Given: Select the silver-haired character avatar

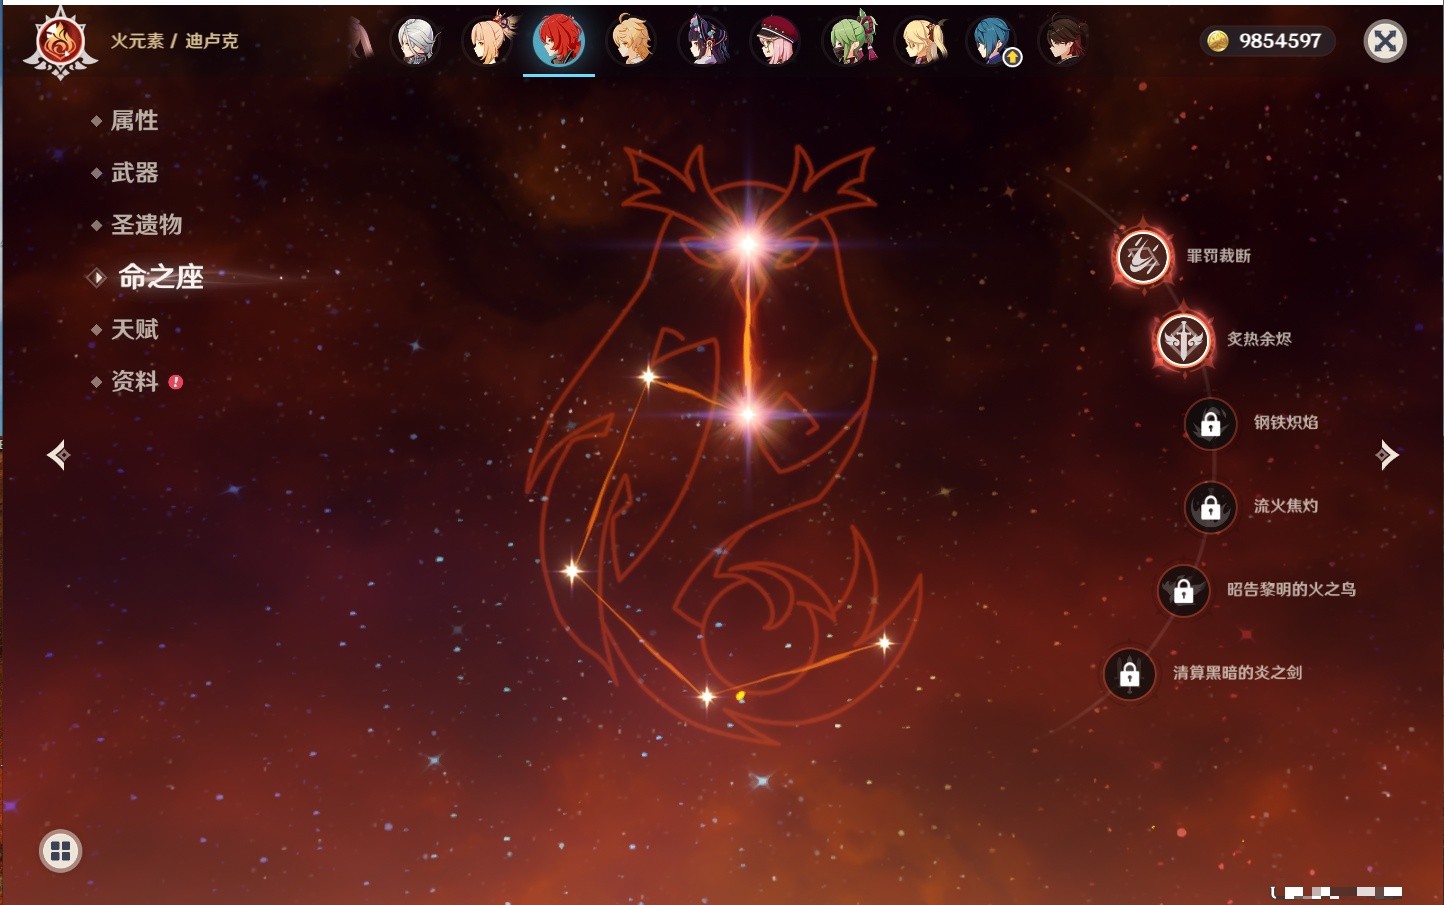Looking at the screenshot, I should [416, 41].
